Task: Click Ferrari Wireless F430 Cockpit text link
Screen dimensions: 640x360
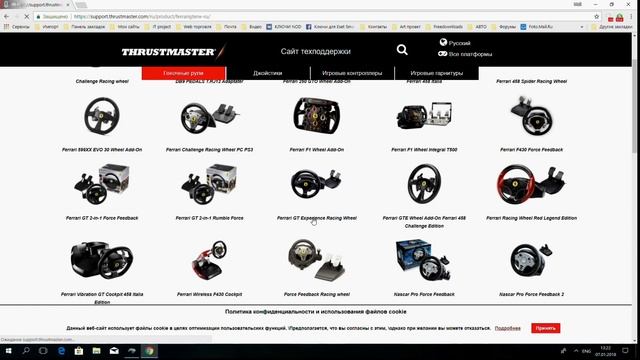Action: pyautogui.click(x=209, y=294)
